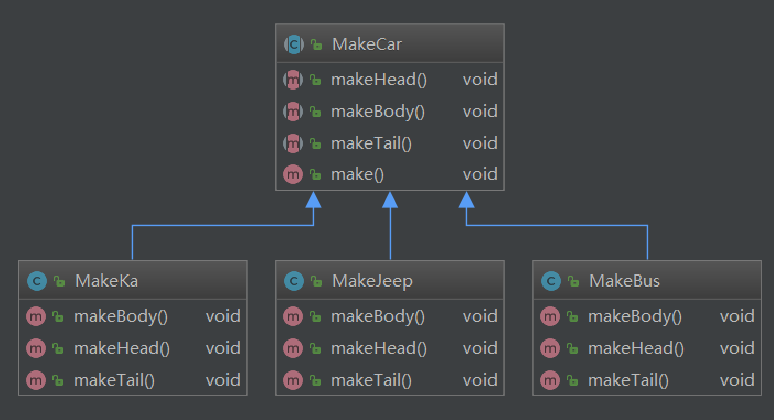This screenshot has height=420, width=774.
Task: Select the MakeCar class header
Action: pyautogui.click(x=369, y=44)
